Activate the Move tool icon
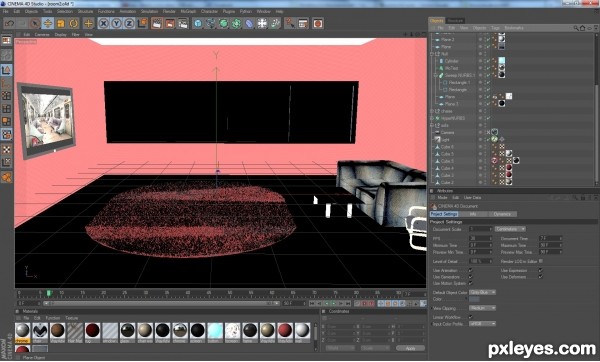Viewport: 600px width, 362px height. [48, 24]
